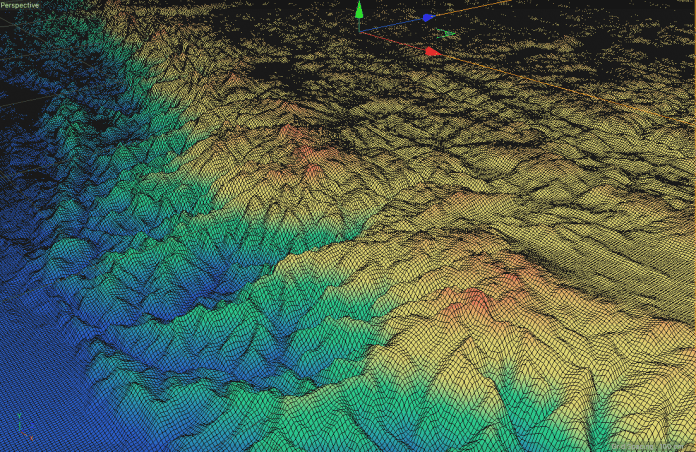Open the Perspective viewport label menu
This screenshot has height=452, width=696.
(x=20, y=5)
